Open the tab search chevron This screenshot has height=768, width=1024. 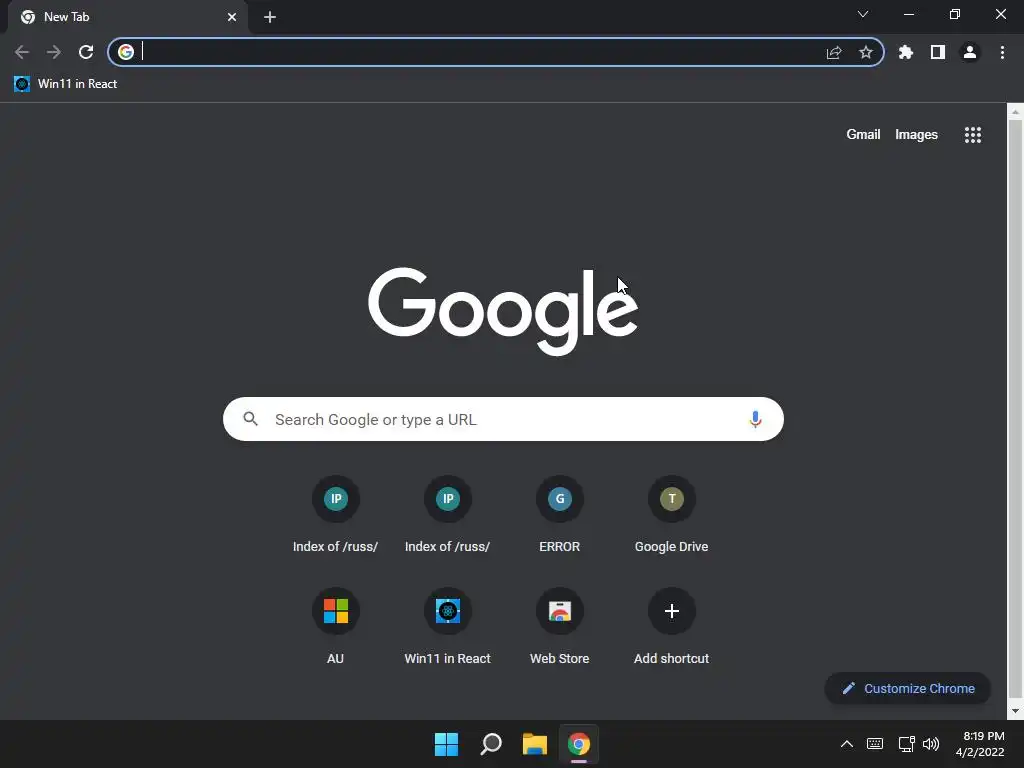point(863,14)
